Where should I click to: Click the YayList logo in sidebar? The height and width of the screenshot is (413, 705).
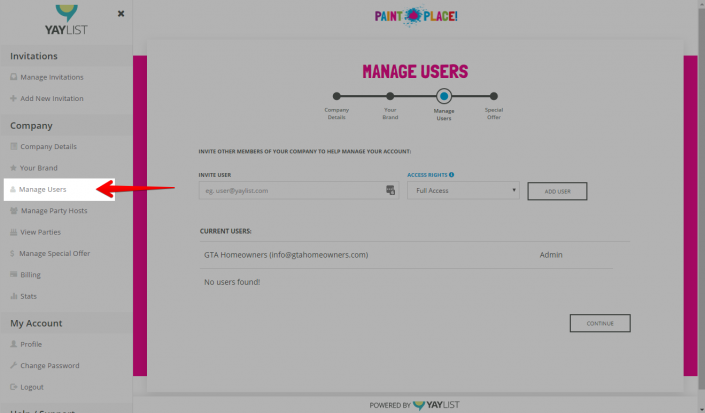coord(66,20)
